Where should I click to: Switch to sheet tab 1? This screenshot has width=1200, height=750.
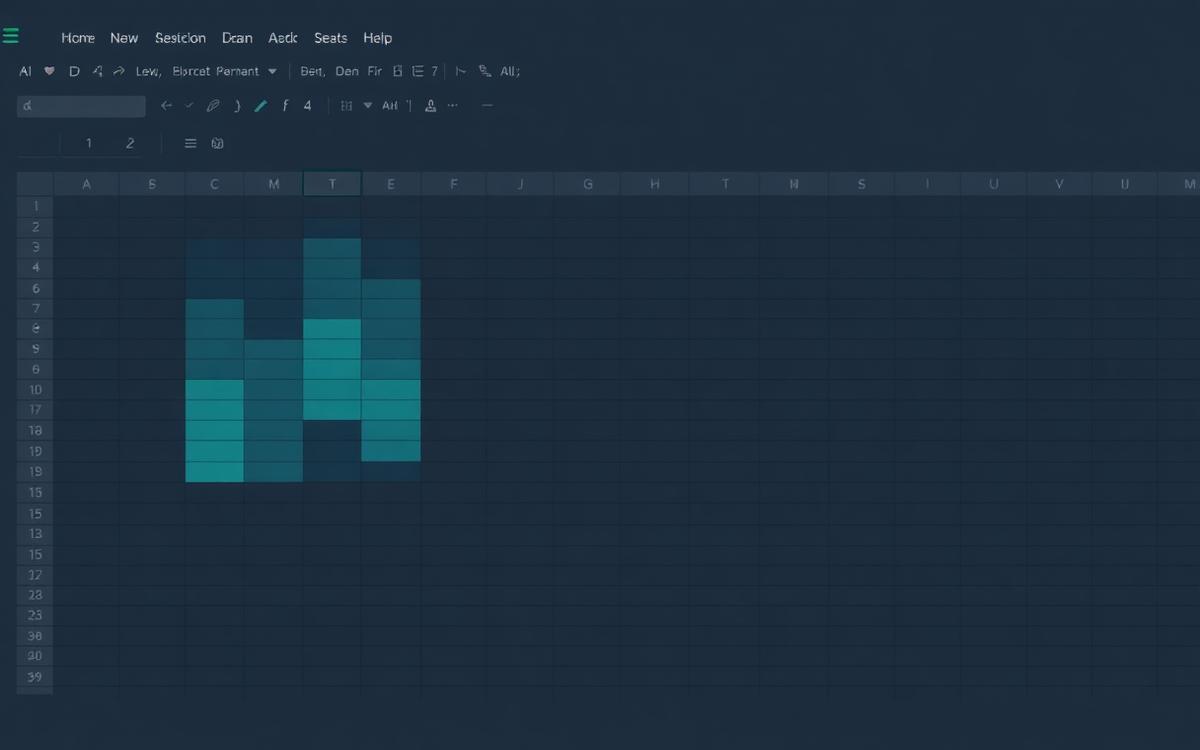point(88,143)
